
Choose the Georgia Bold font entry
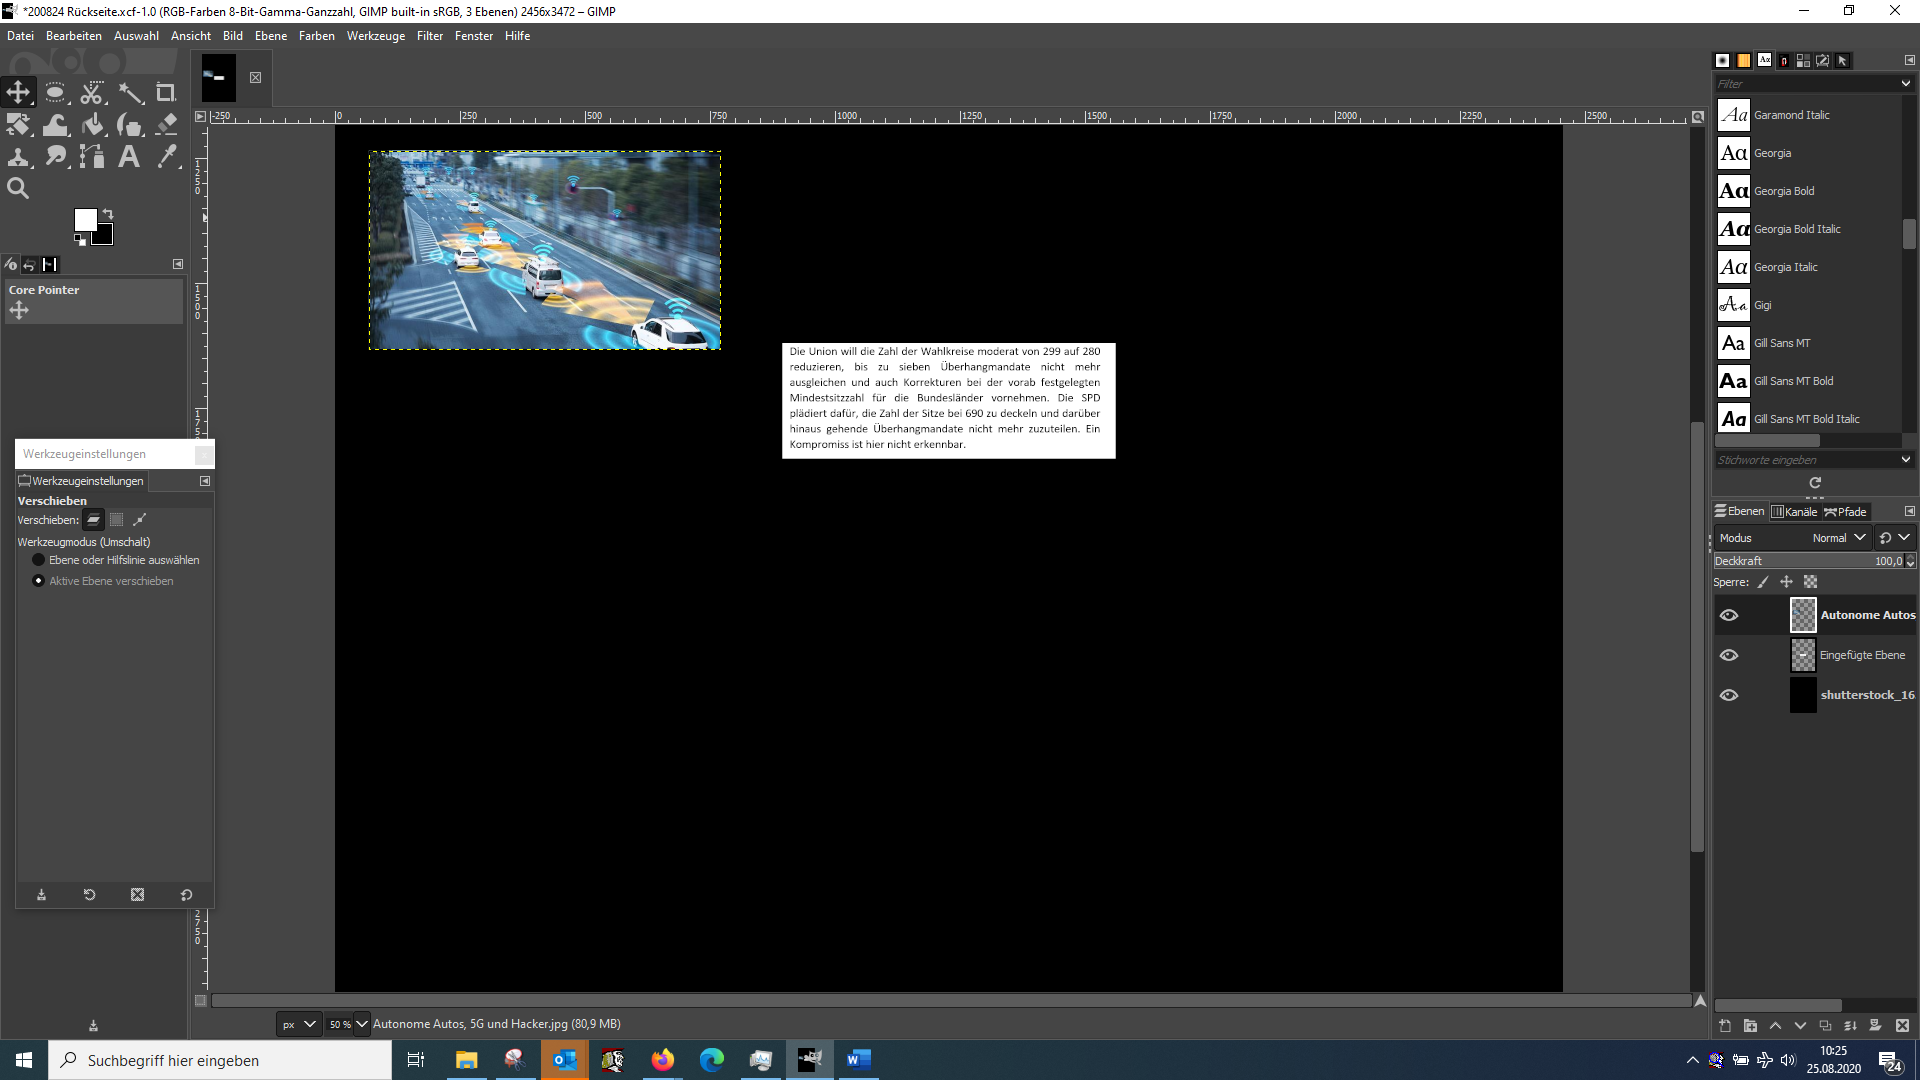click(x=1783, y=191)
